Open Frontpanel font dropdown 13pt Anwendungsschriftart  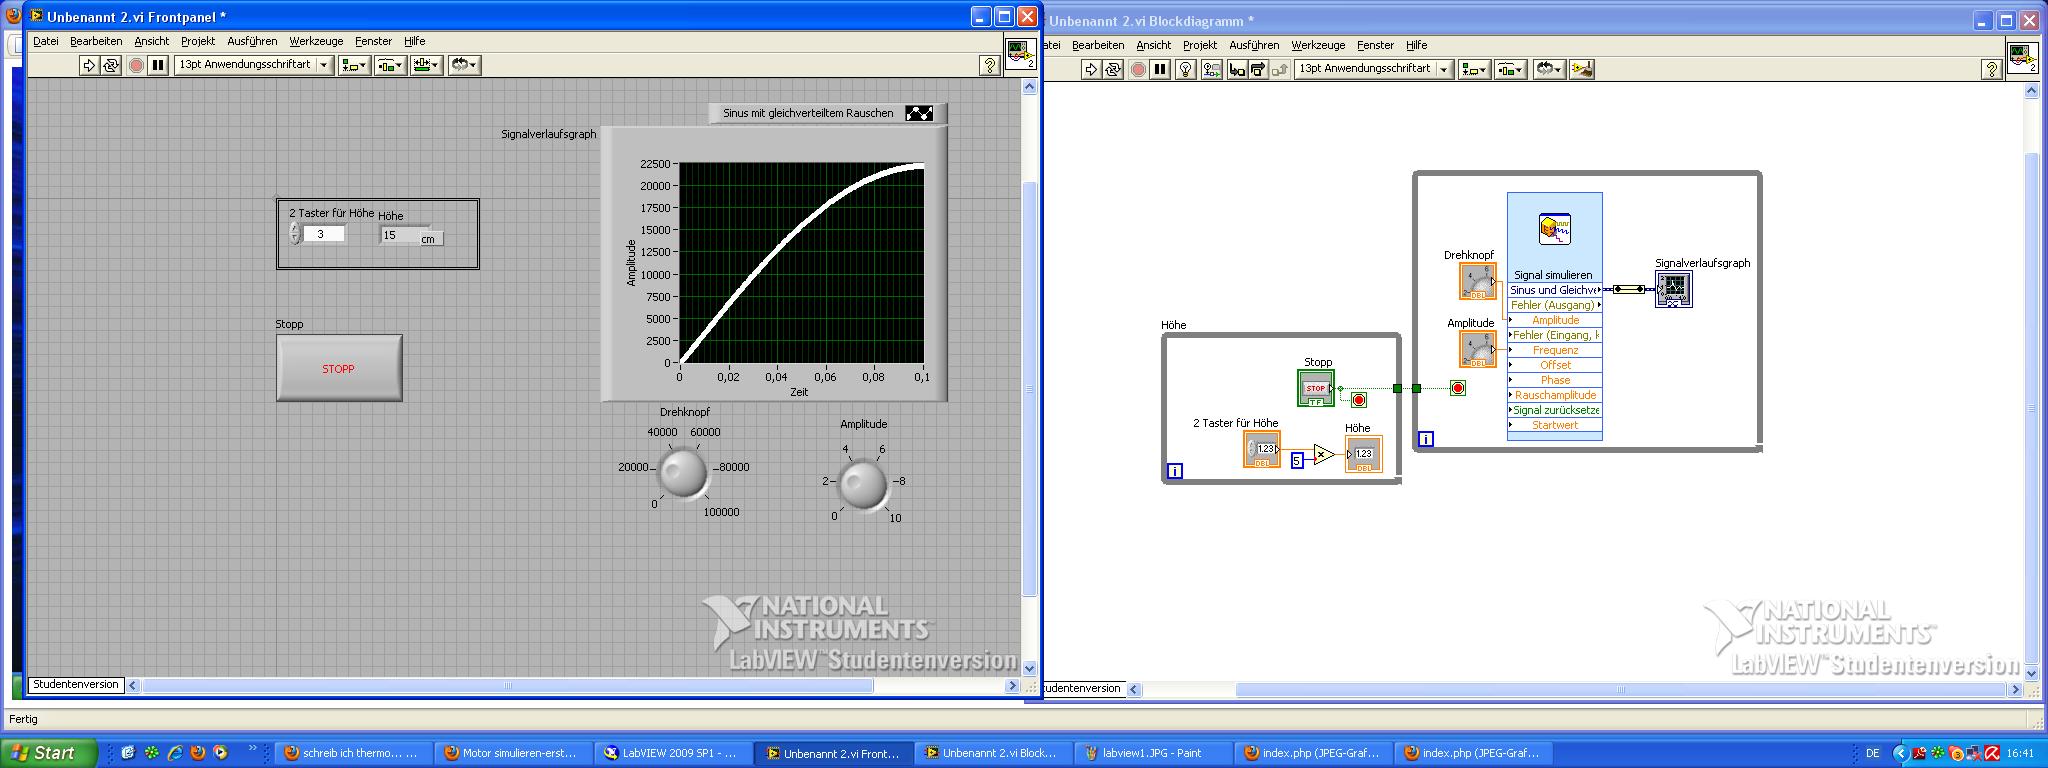(254, 65)
